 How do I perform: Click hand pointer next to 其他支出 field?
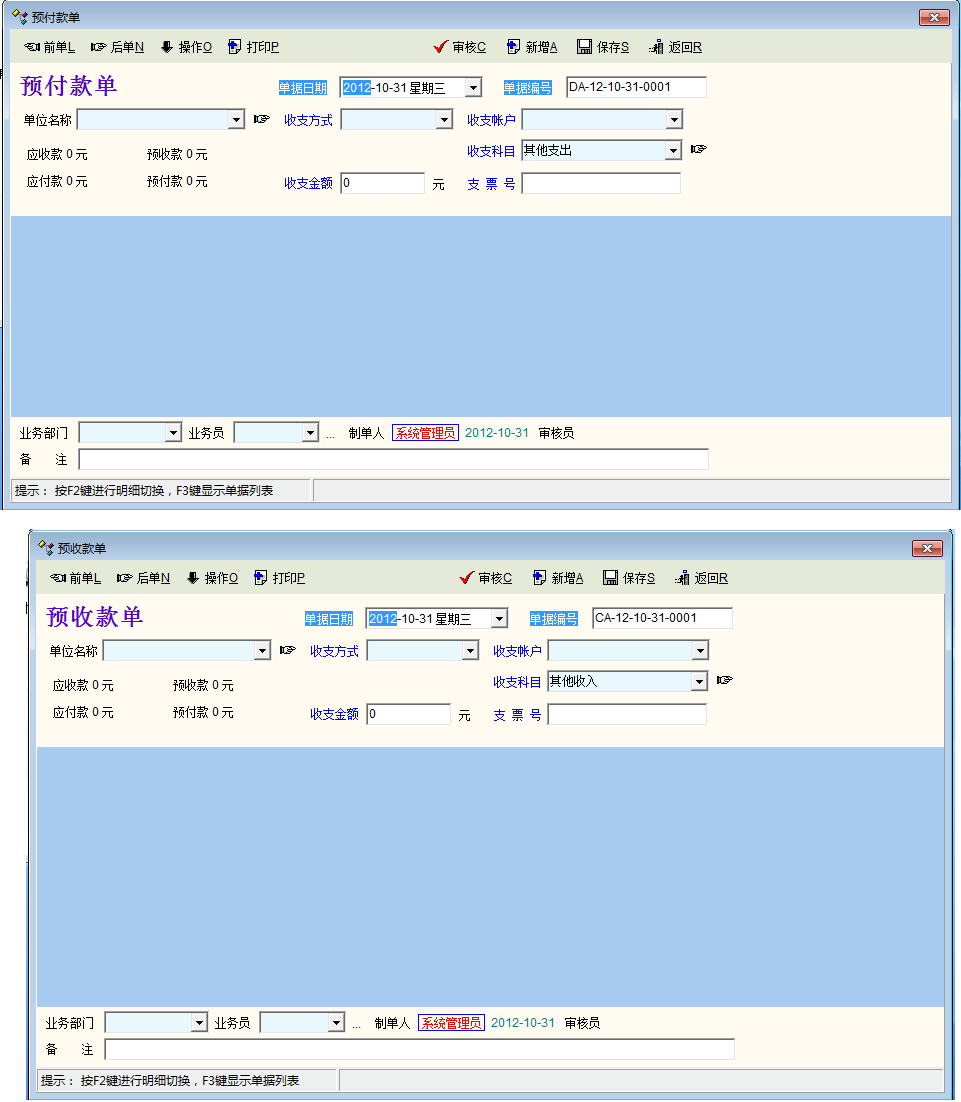699,149
